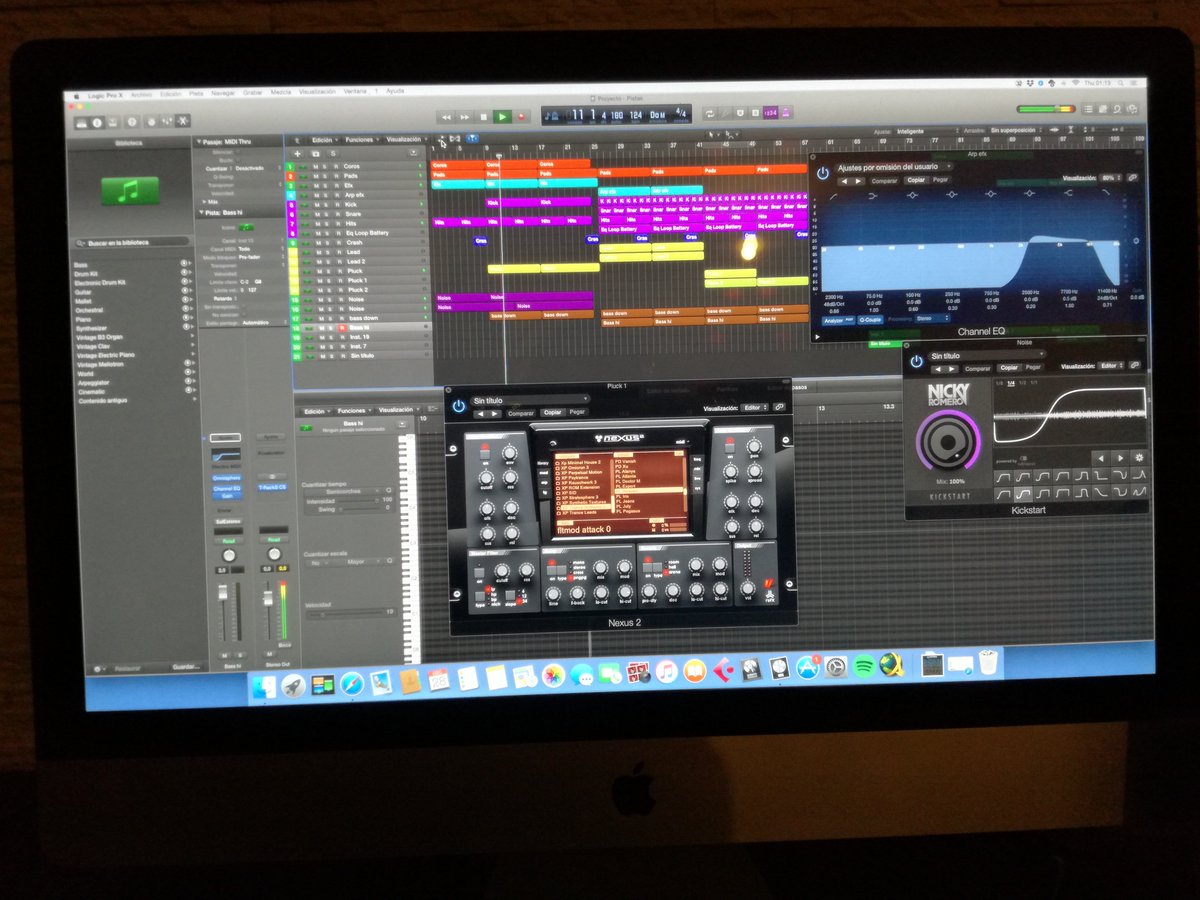Select the Synthesizer library category

92,327
